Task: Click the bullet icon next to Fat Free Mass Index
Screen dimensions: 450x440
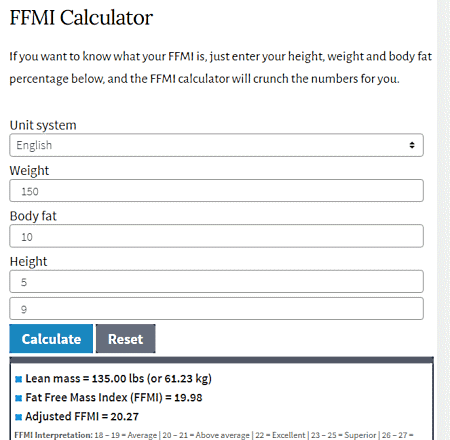Action: (19, 398)
